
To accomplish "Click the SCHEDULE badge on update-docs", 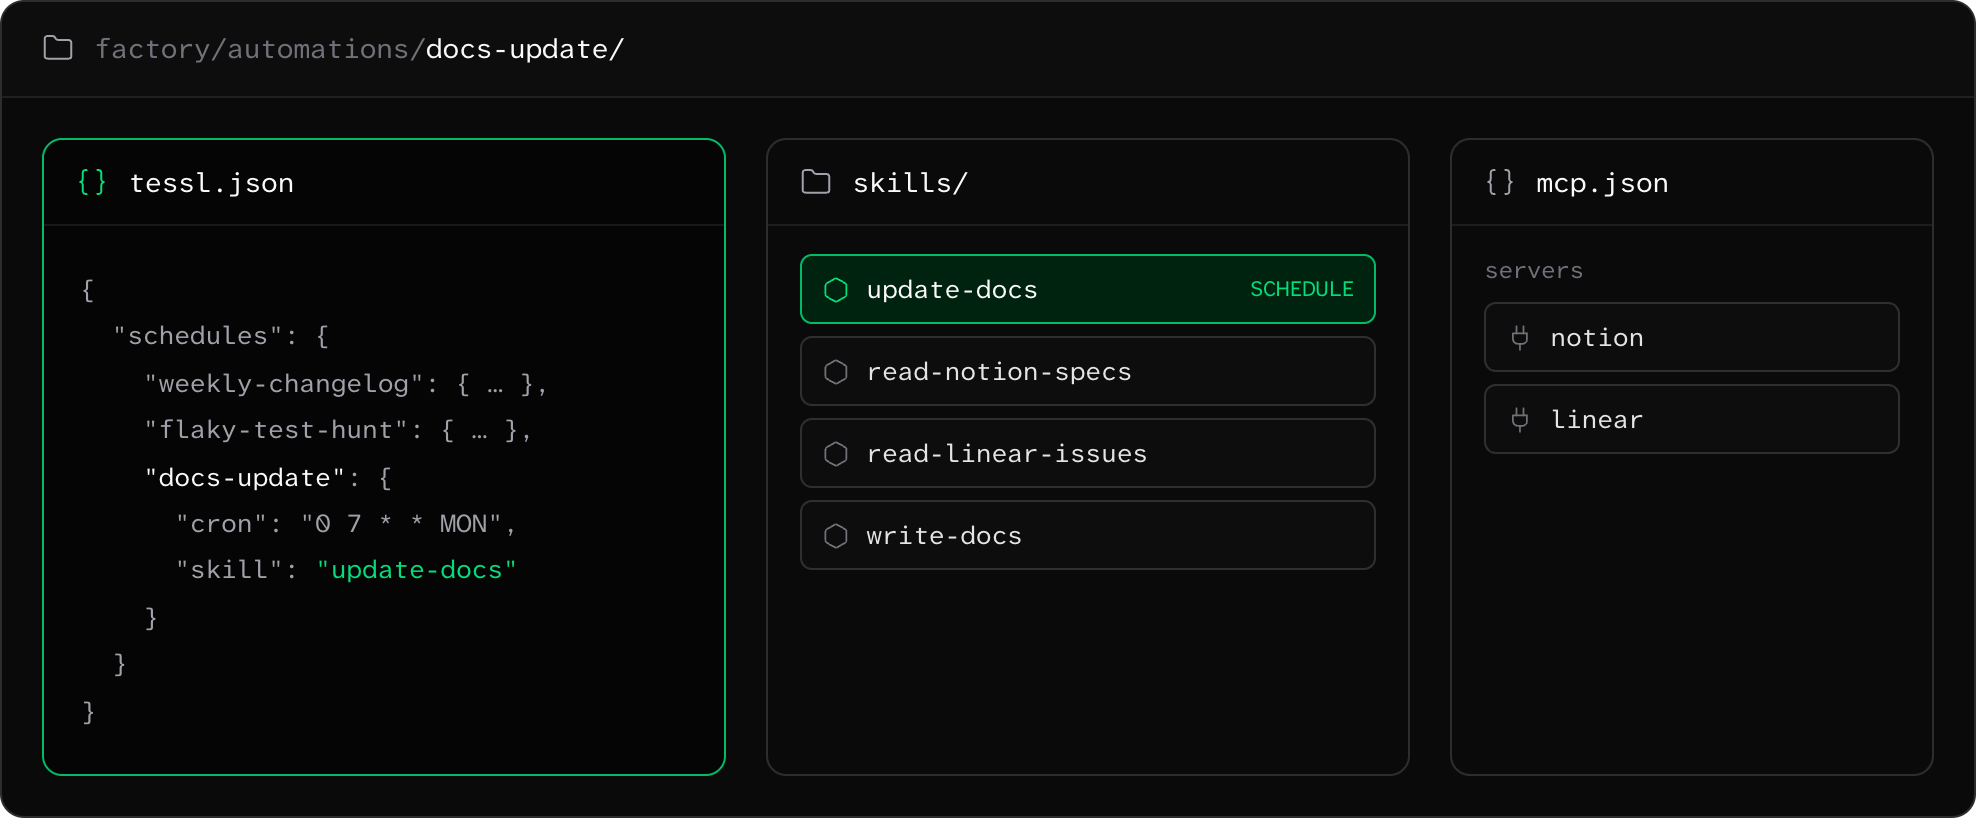I will pos(1302,289).
